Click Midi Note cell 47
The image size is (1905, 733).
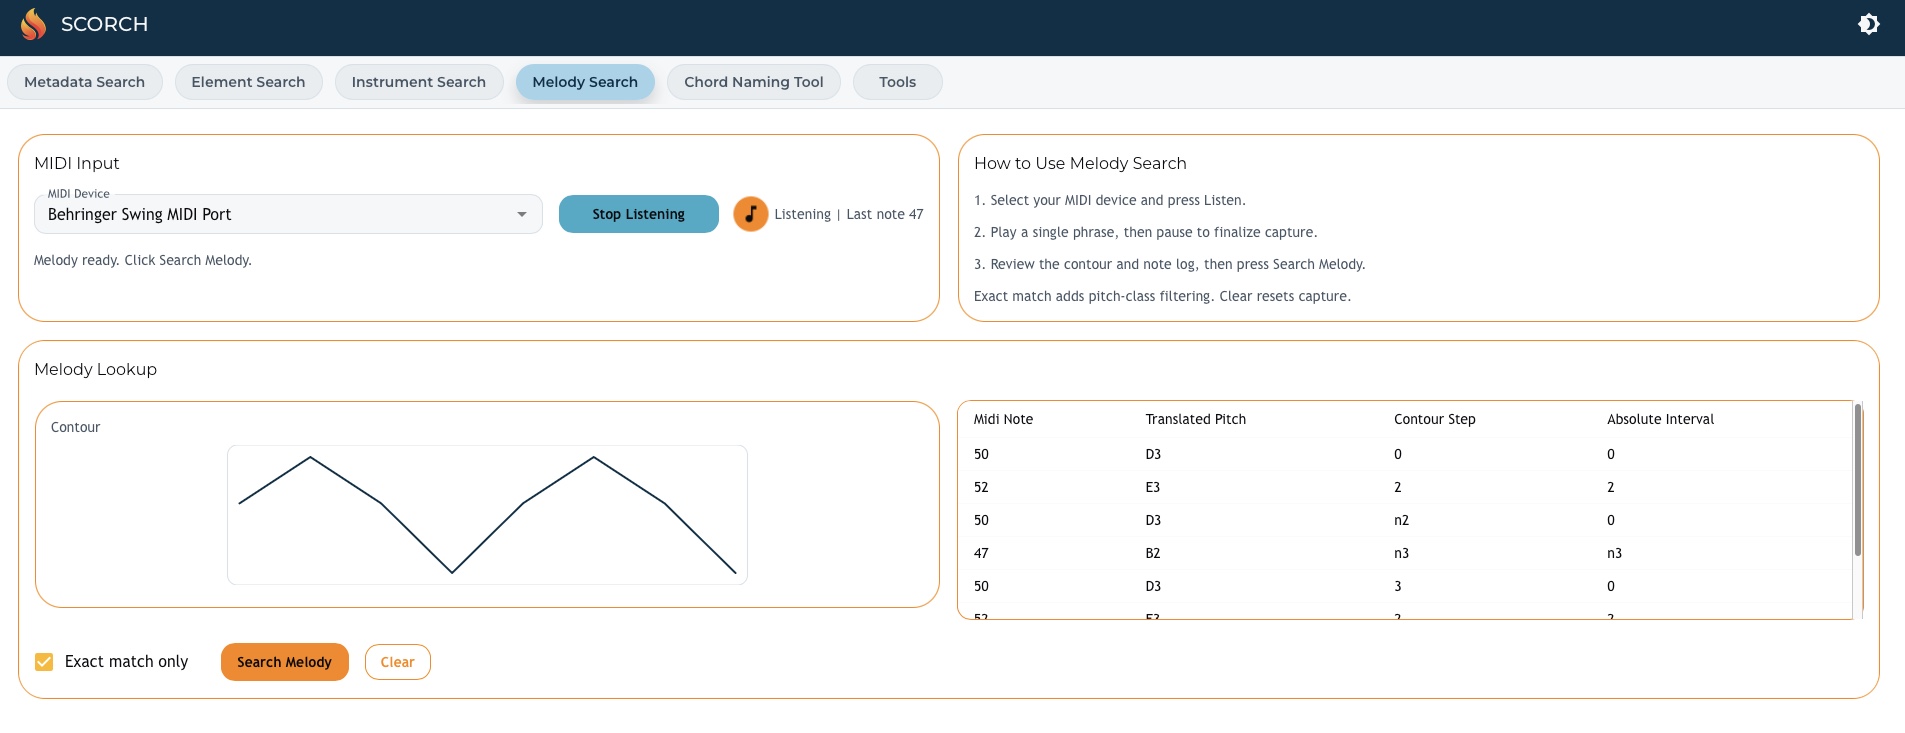click(981, 553)
